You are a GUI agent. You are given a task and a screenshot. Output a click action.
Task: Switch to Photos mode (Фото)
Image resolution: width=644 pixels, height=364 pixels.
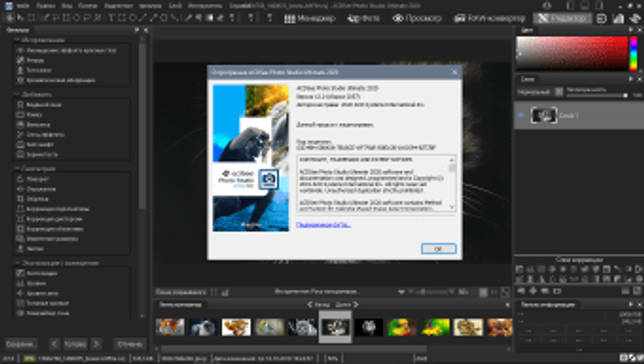point(364,18)
